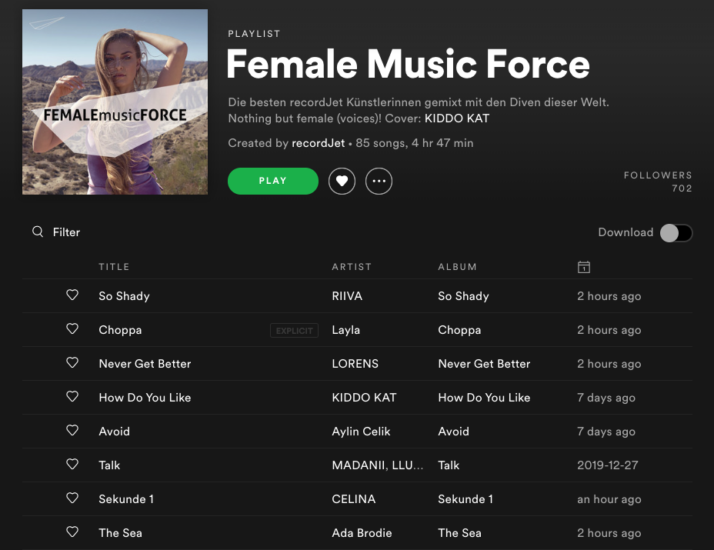Screen dimensions: 714x550
Task: Like the song So Shady
Action: (72, 295)
